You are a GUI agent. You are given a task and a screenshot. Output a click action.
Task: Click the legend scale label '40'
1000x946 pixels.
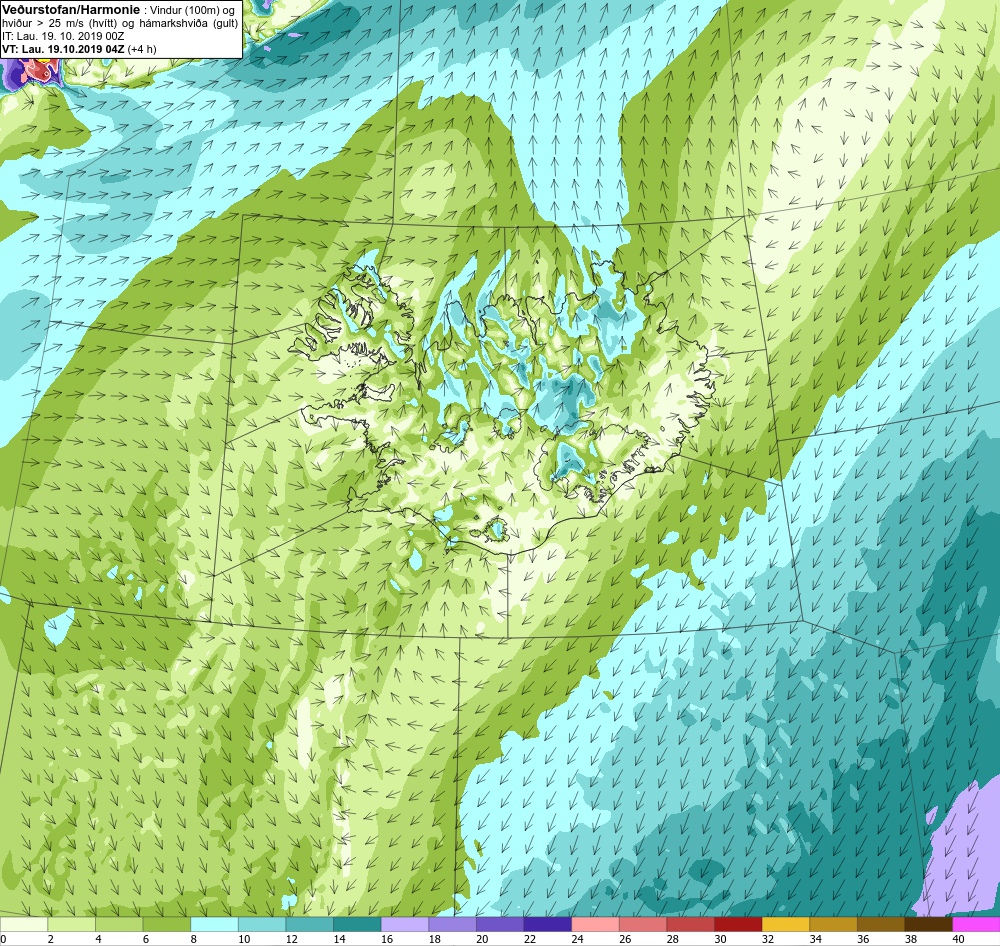pyautogui.click(x=959, y=939)
